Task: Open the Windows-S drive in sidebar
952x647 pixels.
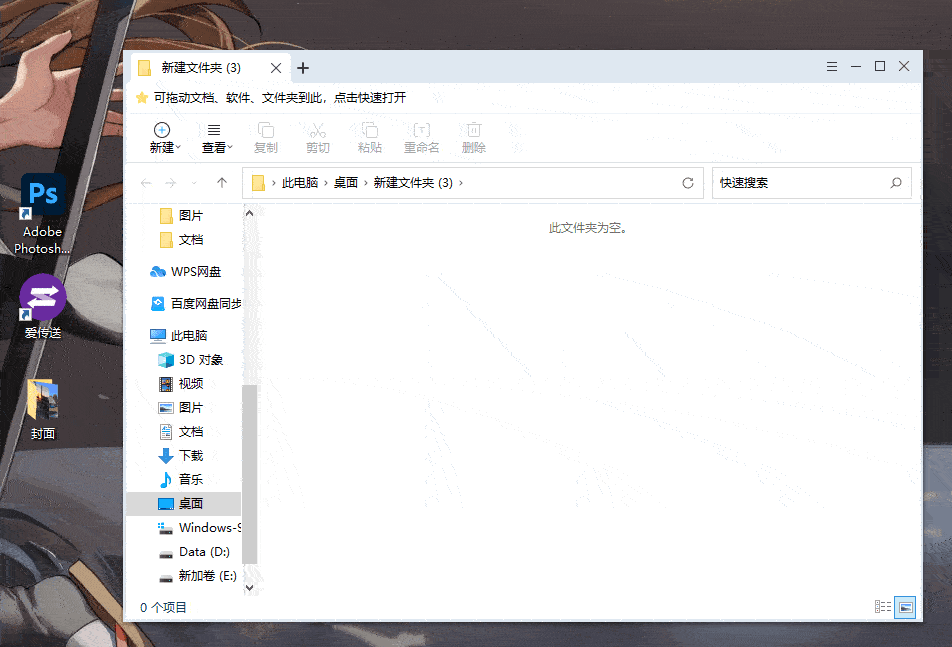Action: pyautogui.click(x=199, y=527)
